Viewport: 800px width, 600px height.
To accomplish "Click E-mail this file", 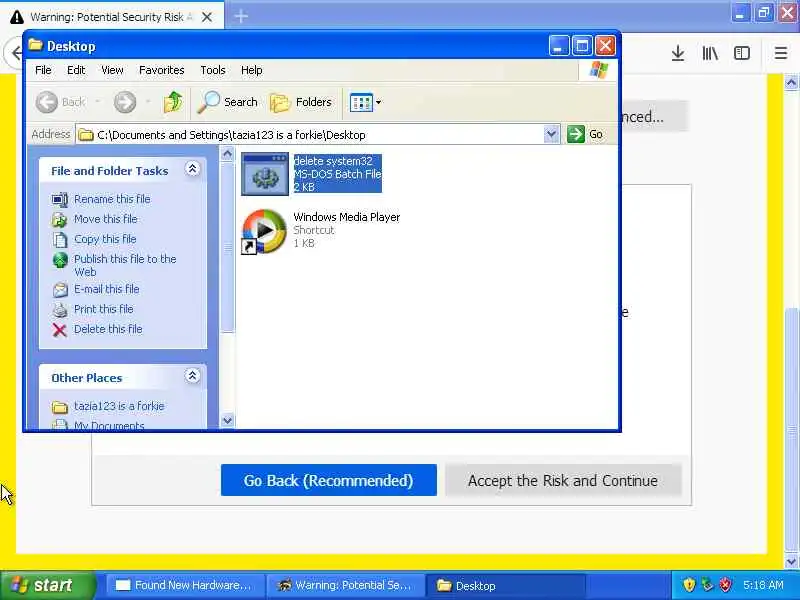I will coord(107,289).
